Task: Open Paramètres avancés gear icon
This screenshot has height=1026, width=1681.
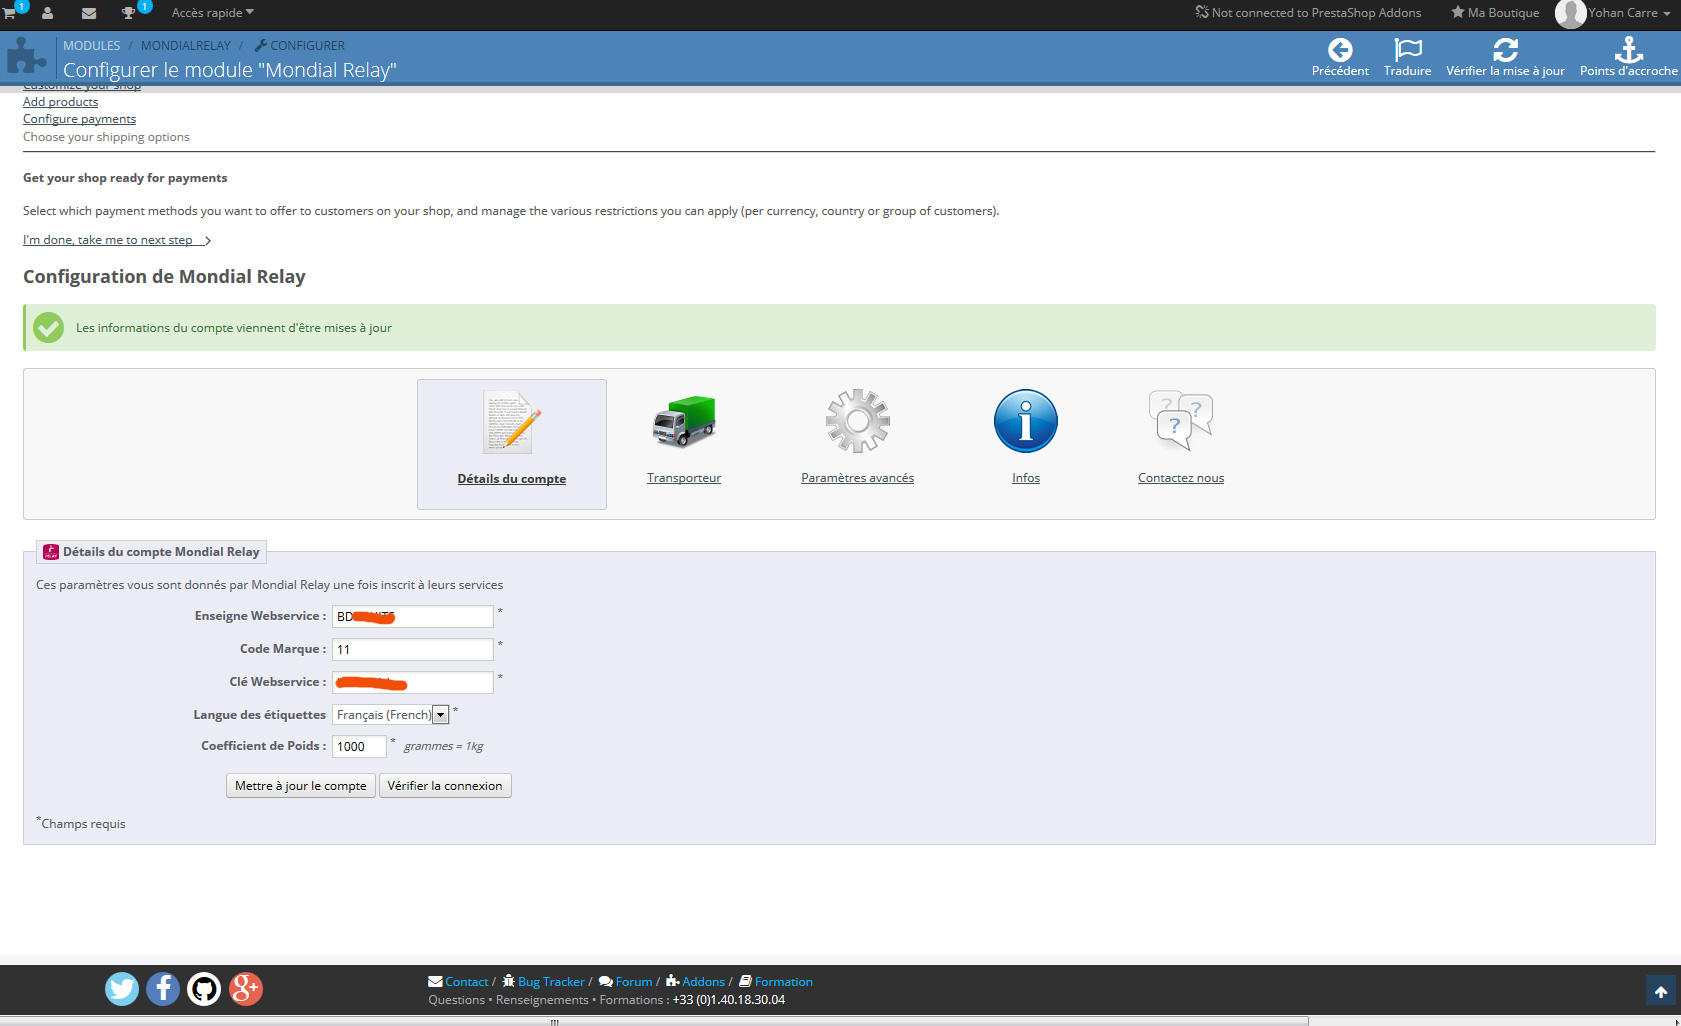Action: click(857, 421)
